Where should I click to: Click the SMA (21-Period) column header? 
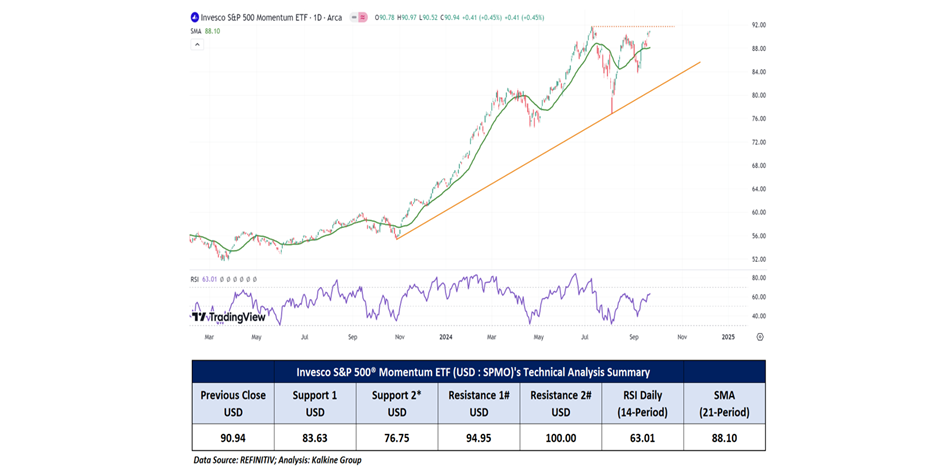(724, 405)
